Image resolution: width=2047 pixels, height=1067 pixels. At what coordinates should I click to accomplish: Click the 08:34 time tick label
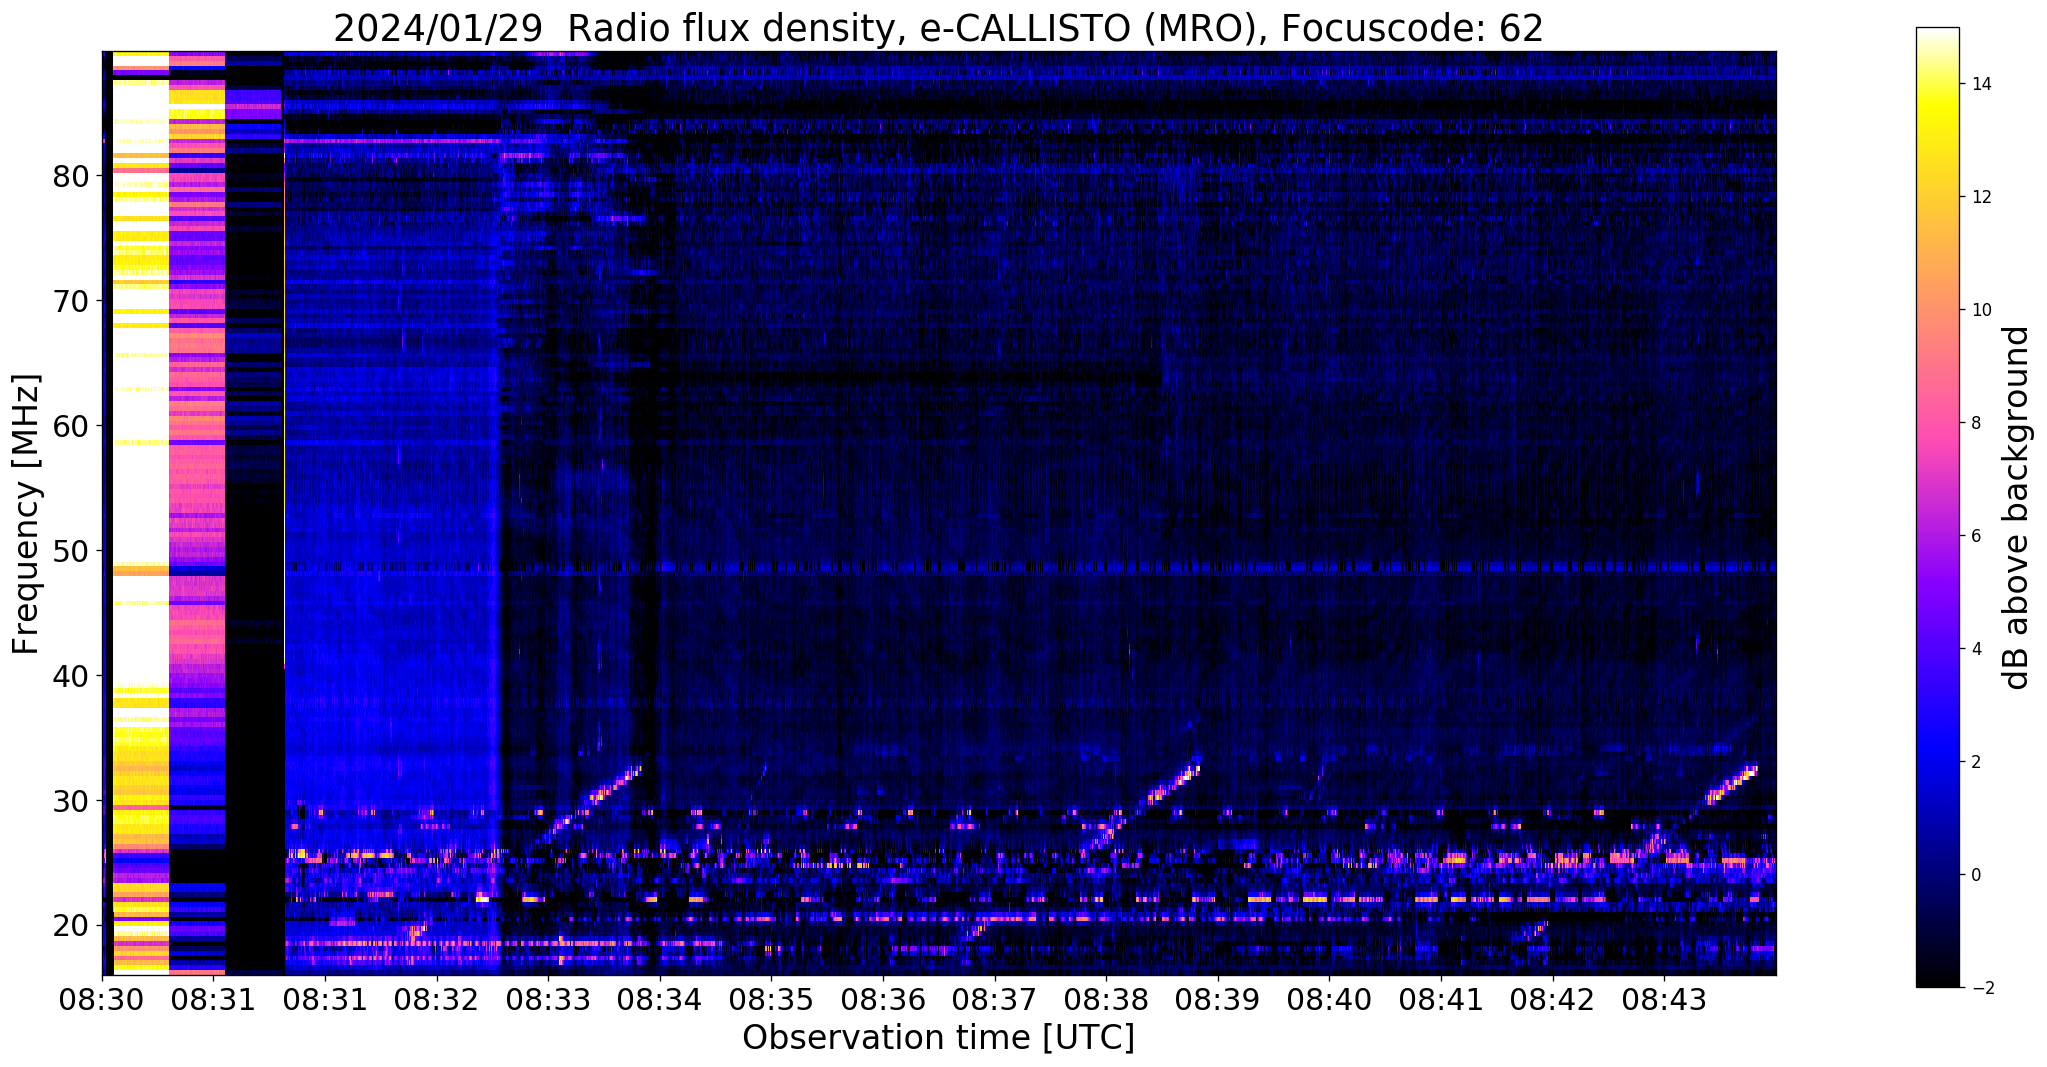coord(660,999)
